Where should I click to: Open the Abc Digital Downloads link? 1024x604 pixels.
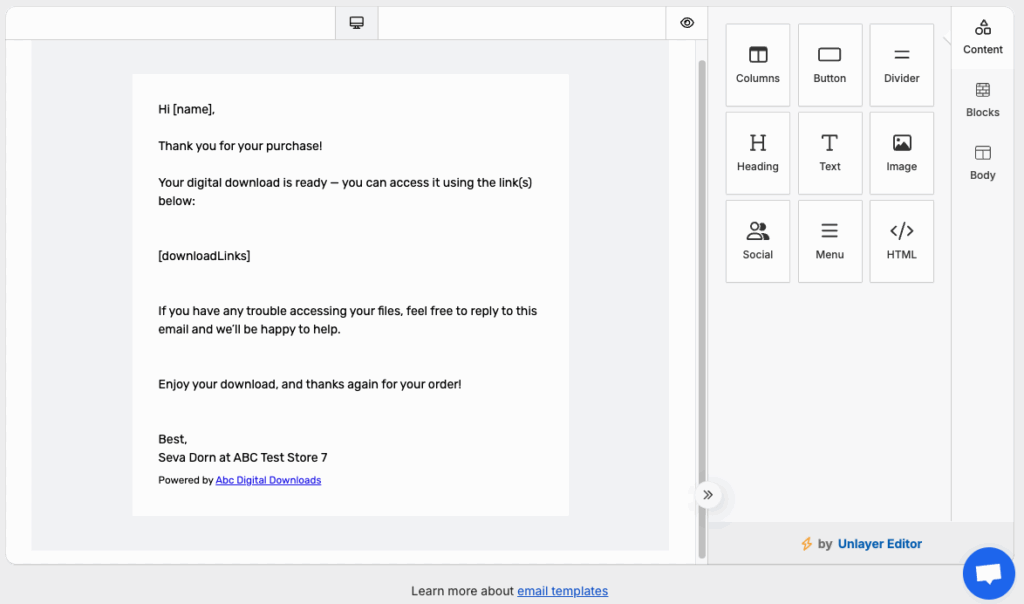point(268,480)
